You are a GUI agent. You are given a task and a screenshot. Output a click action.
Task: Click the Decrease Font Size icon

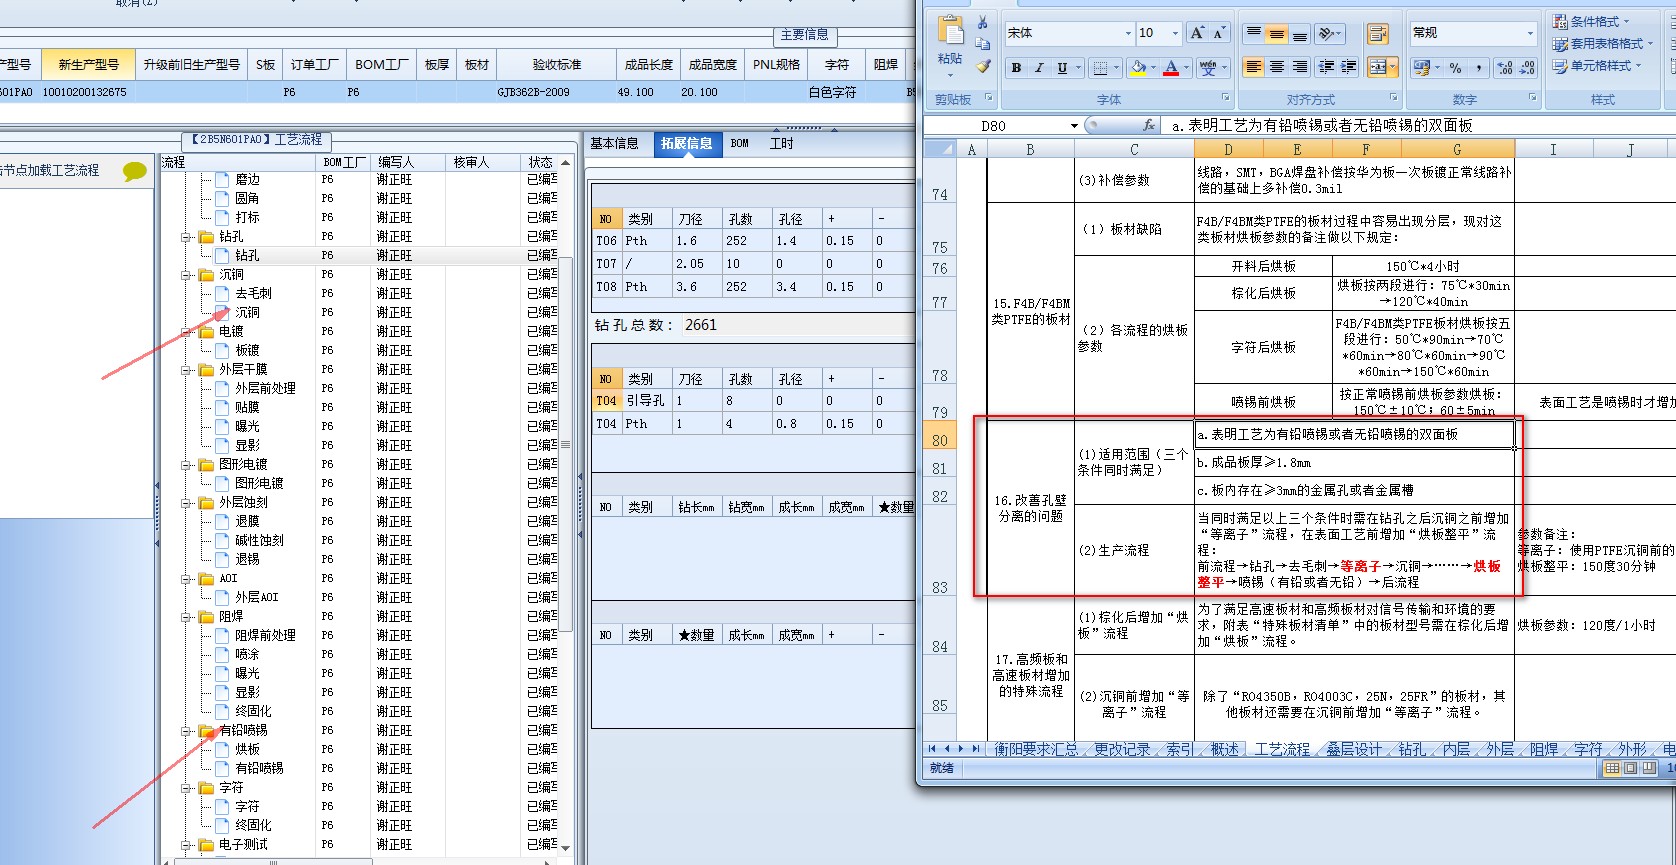pyautogui.click(x=1218, y=33)
